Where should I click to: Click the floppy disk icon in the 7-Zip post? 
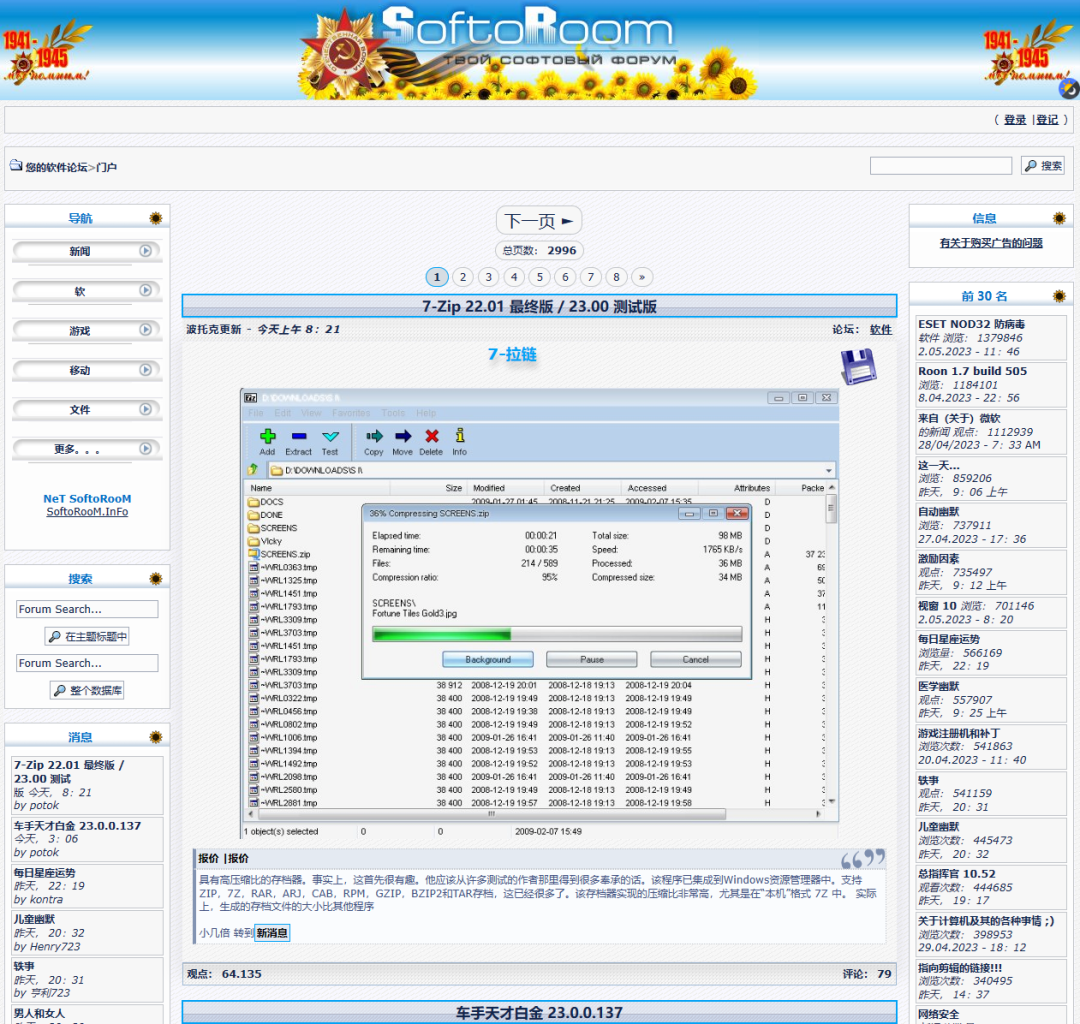[858, 366]
